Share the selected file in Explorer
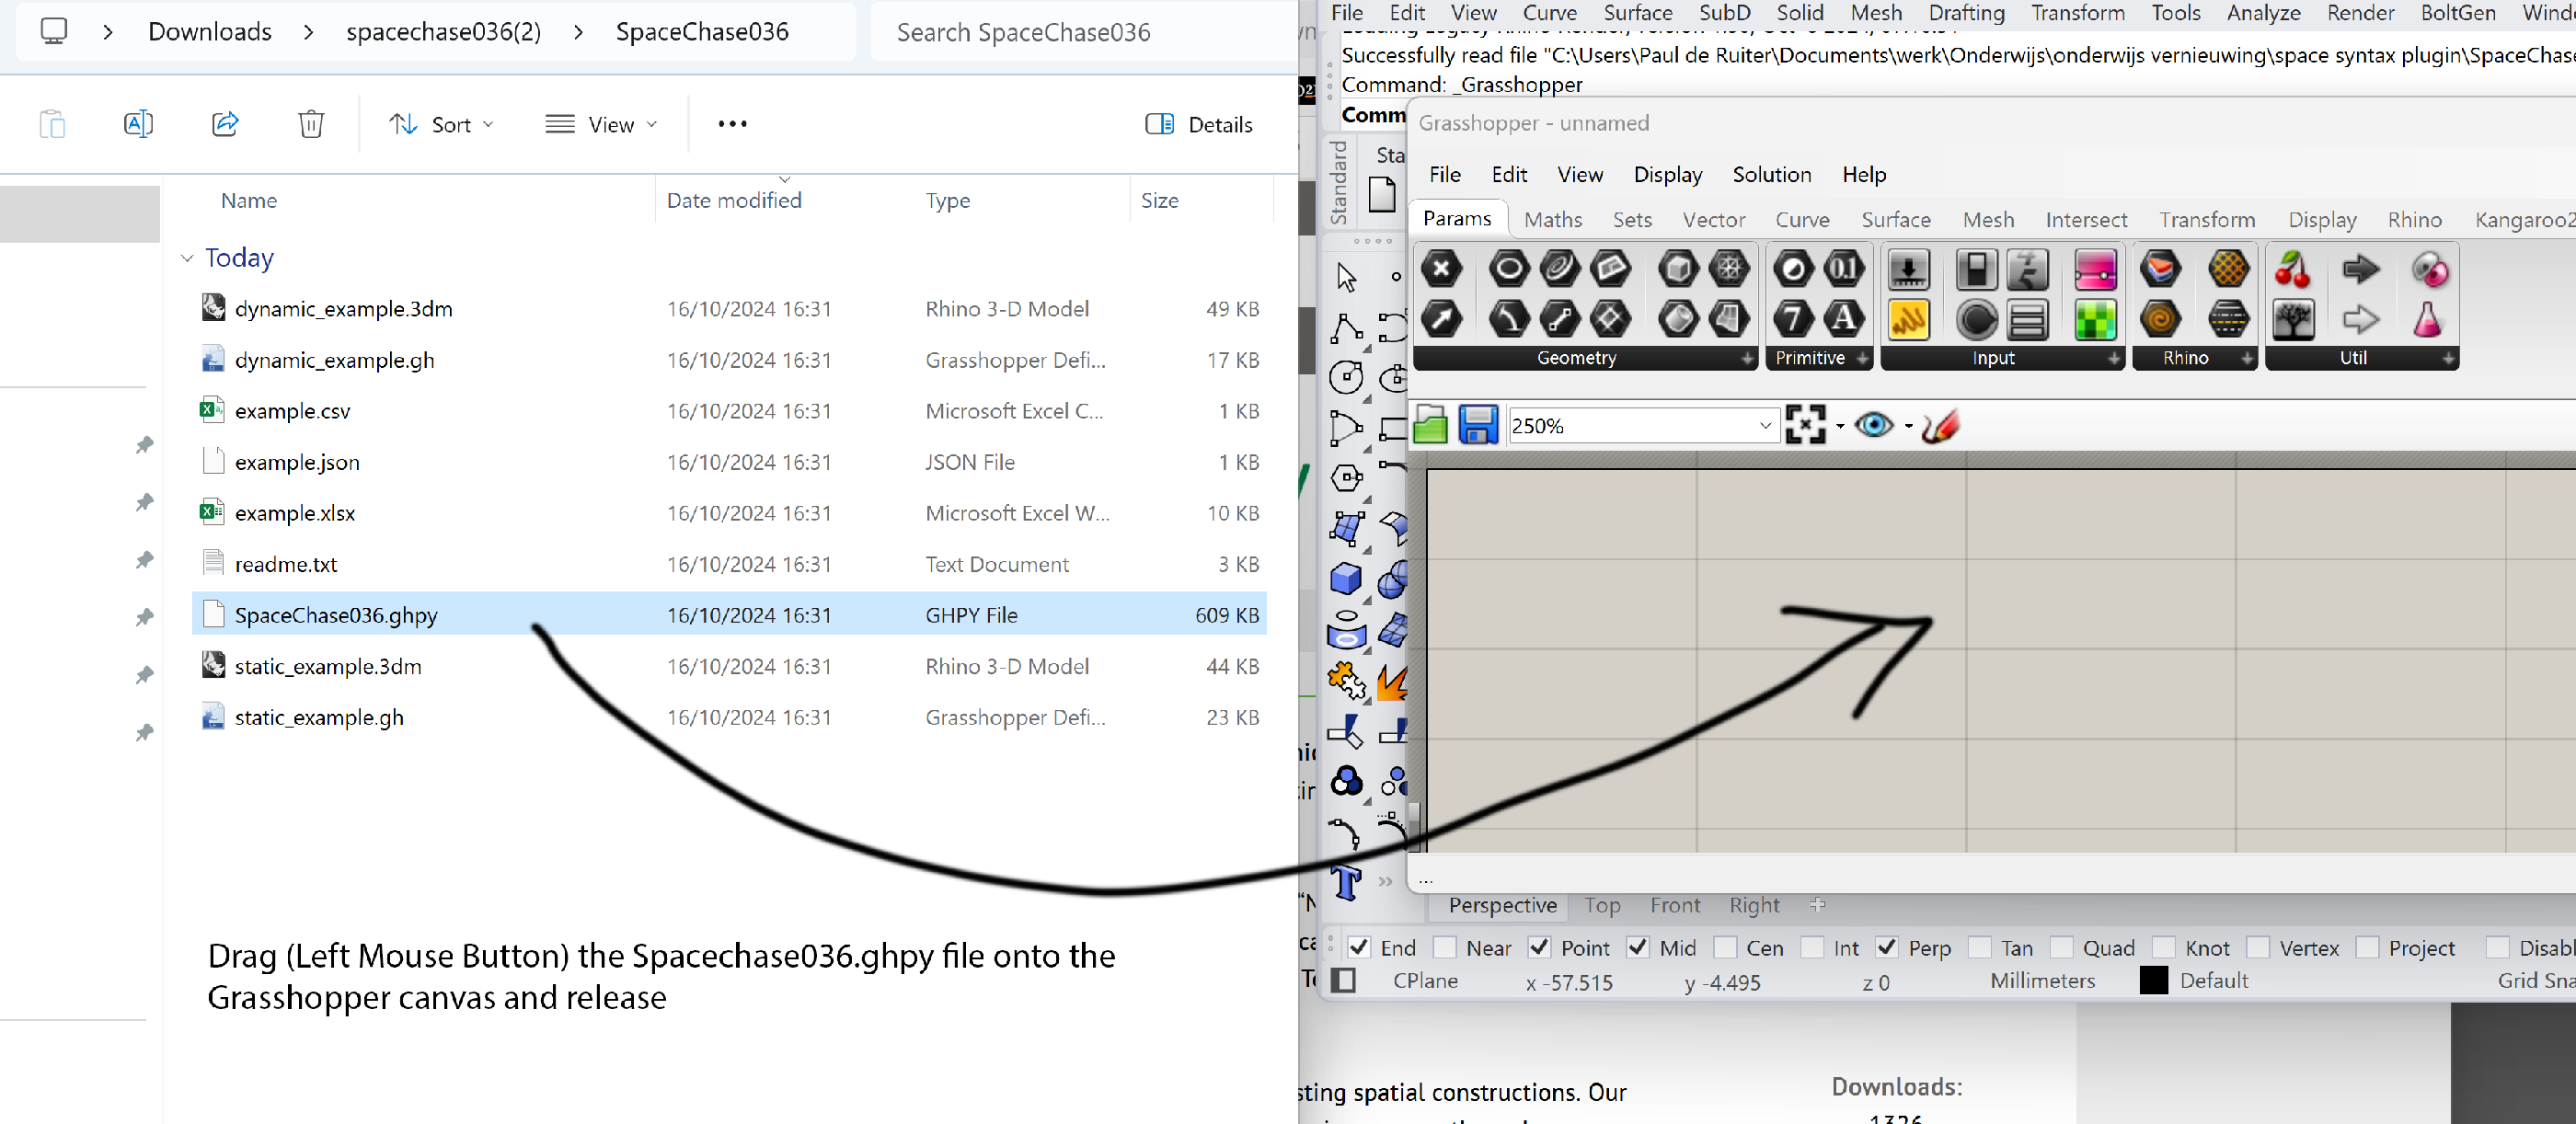The image size is (2576, 1124). tap(225, 124)
